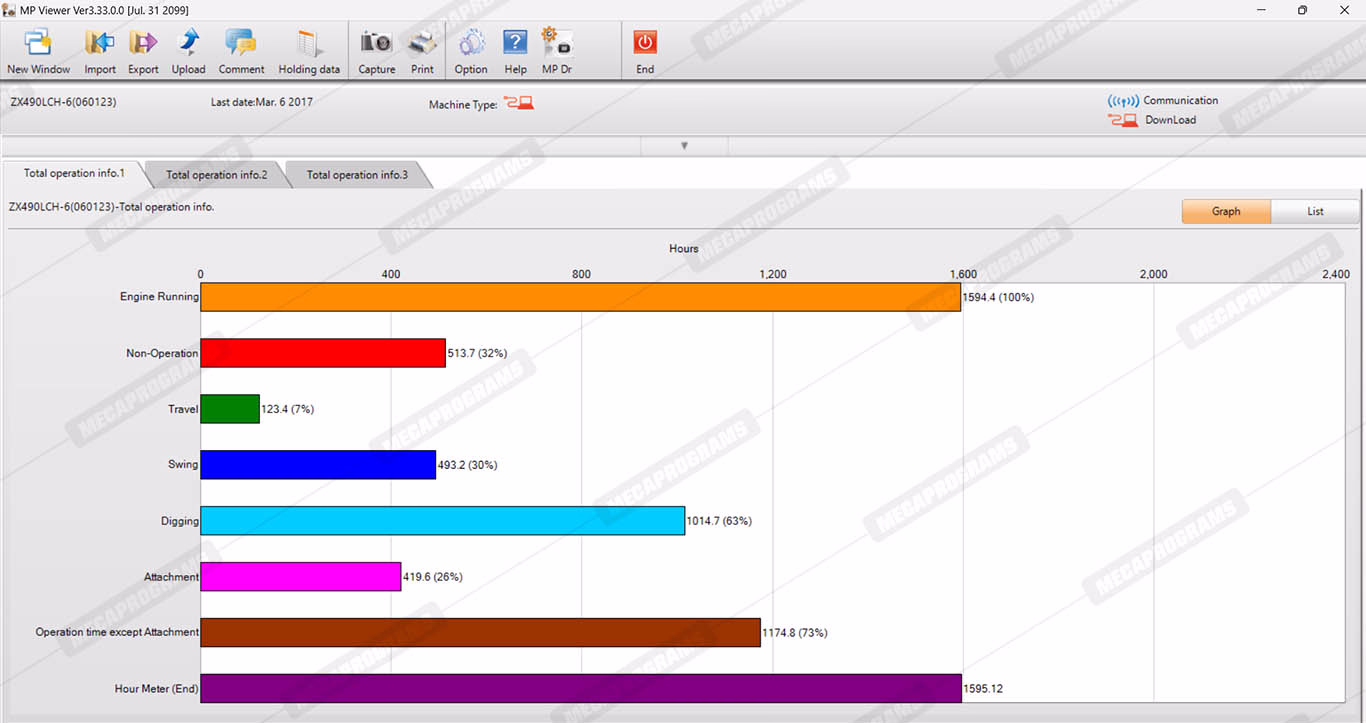The width and height of the screenshot is (1366, 723).
Task: Expand the collapsed header panel arrow
Action: pos(684,146)
